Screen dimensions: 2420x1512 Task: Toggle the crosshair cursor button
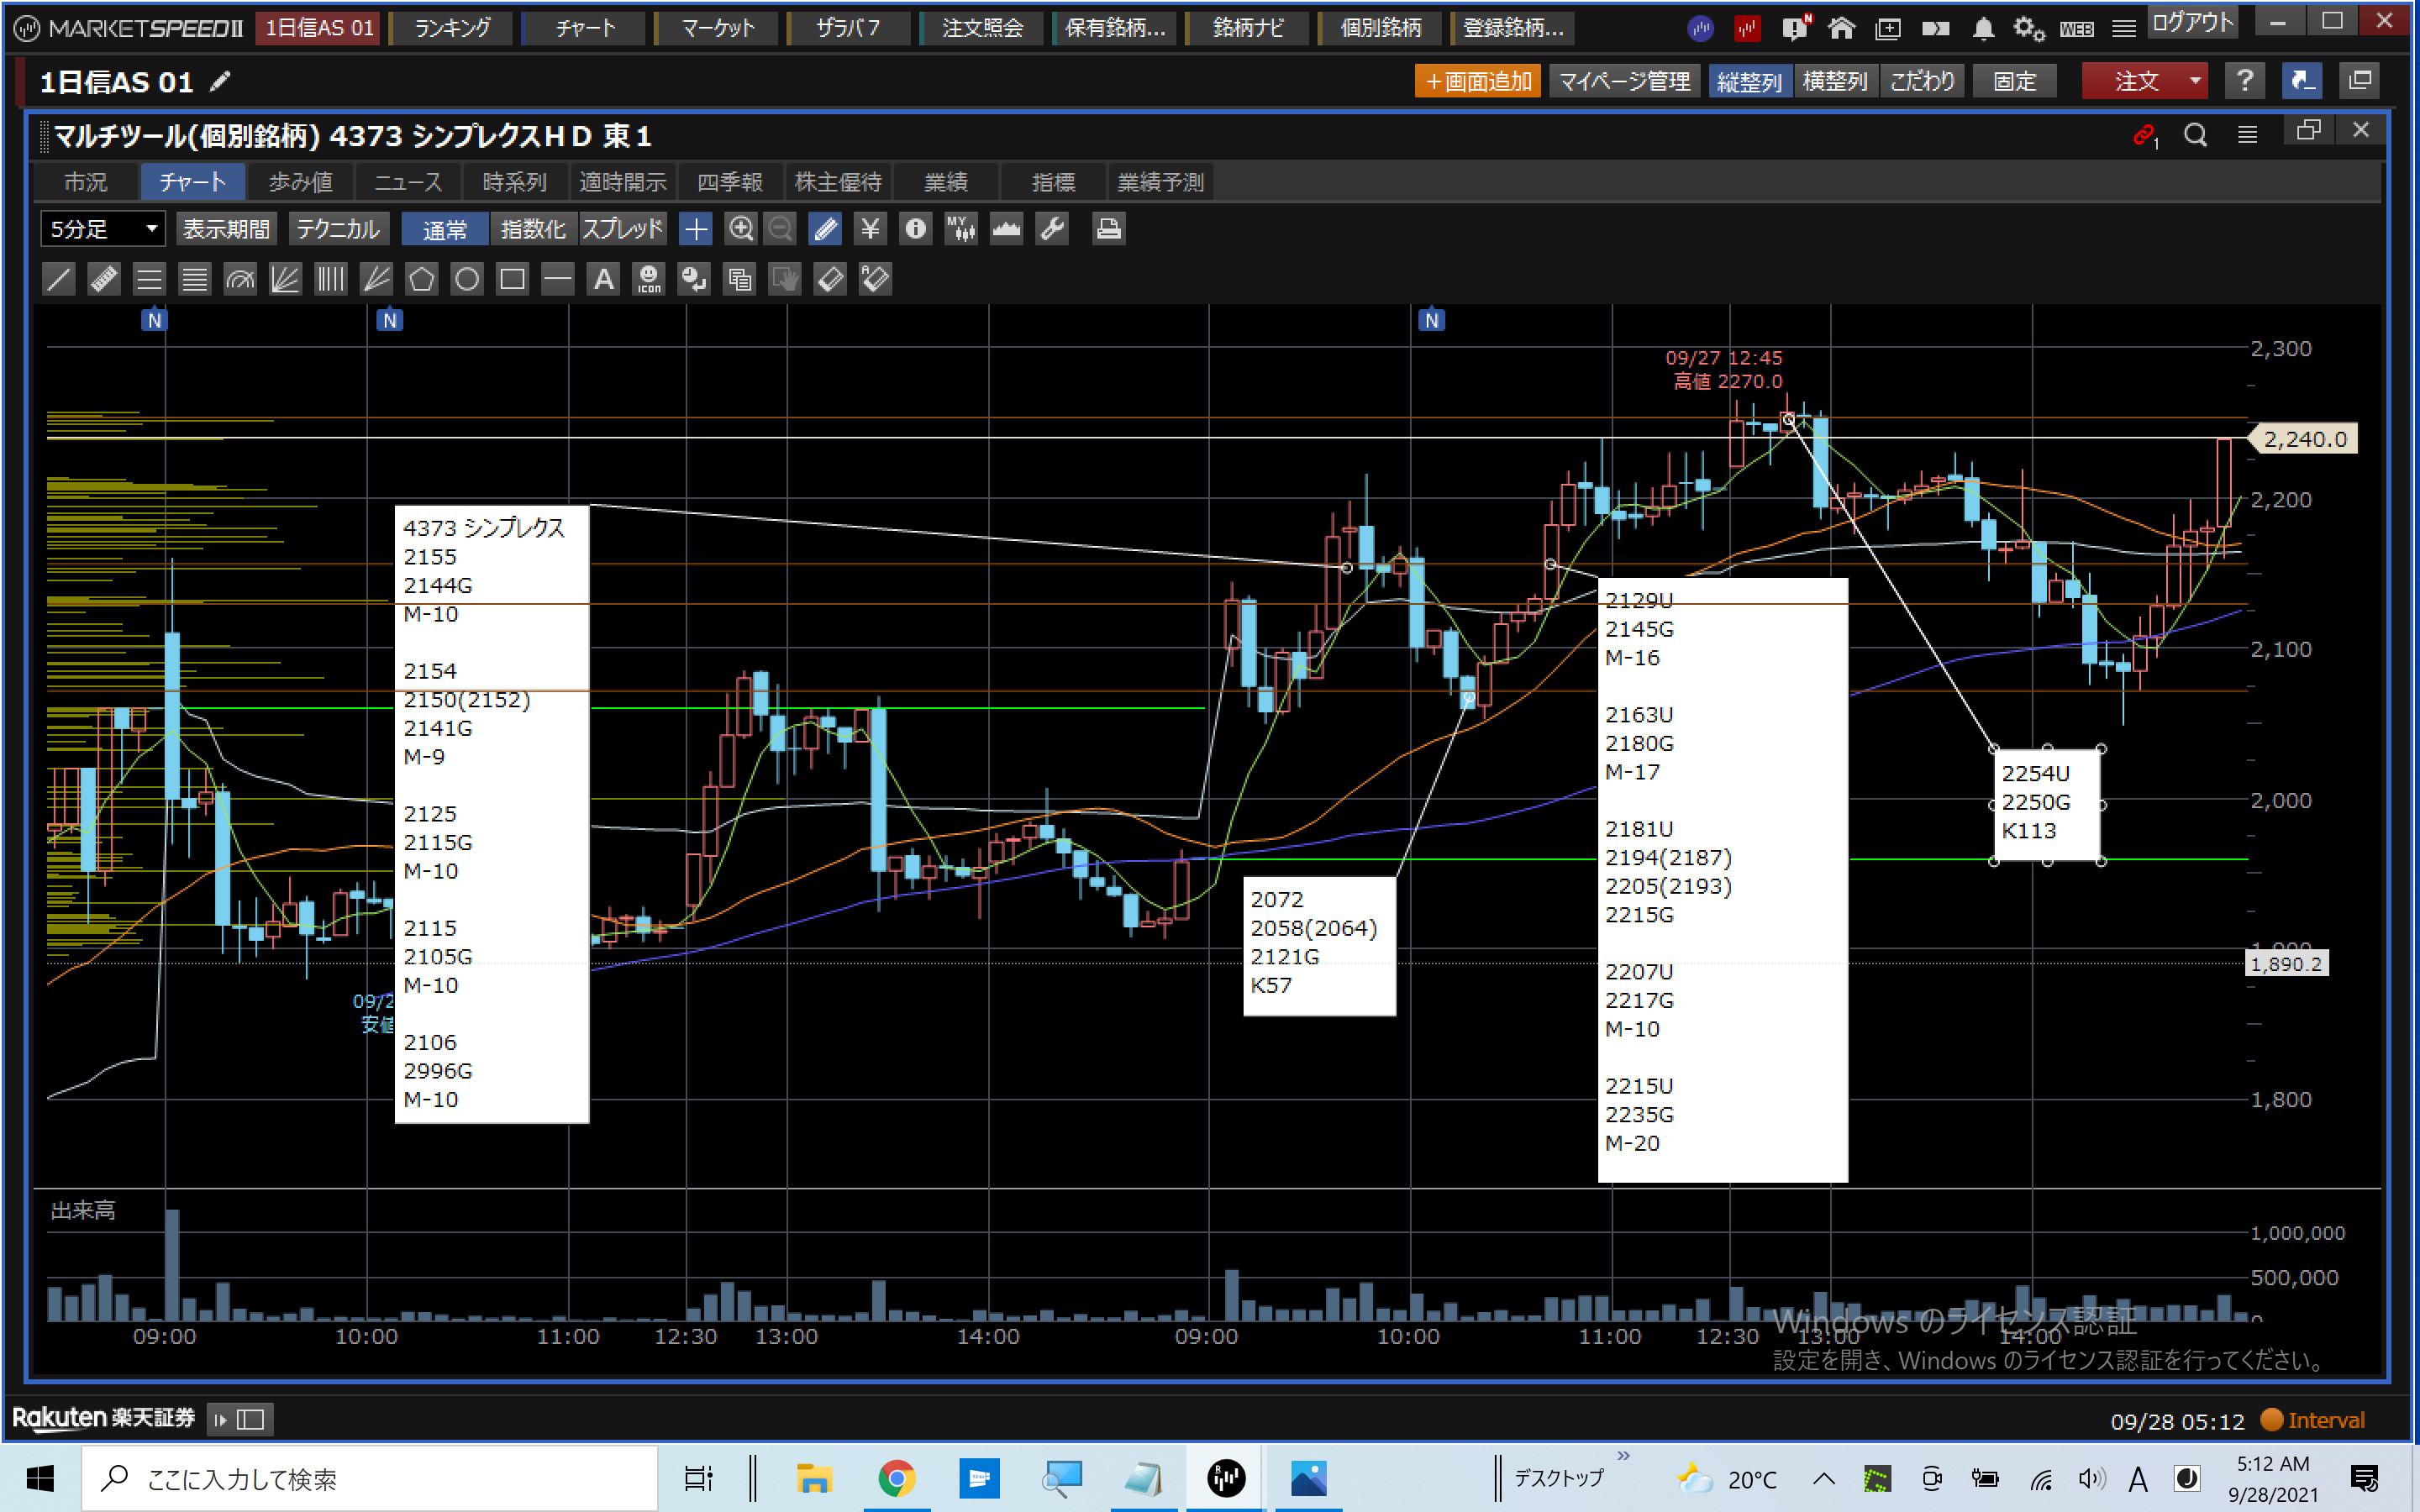(695, 229)
